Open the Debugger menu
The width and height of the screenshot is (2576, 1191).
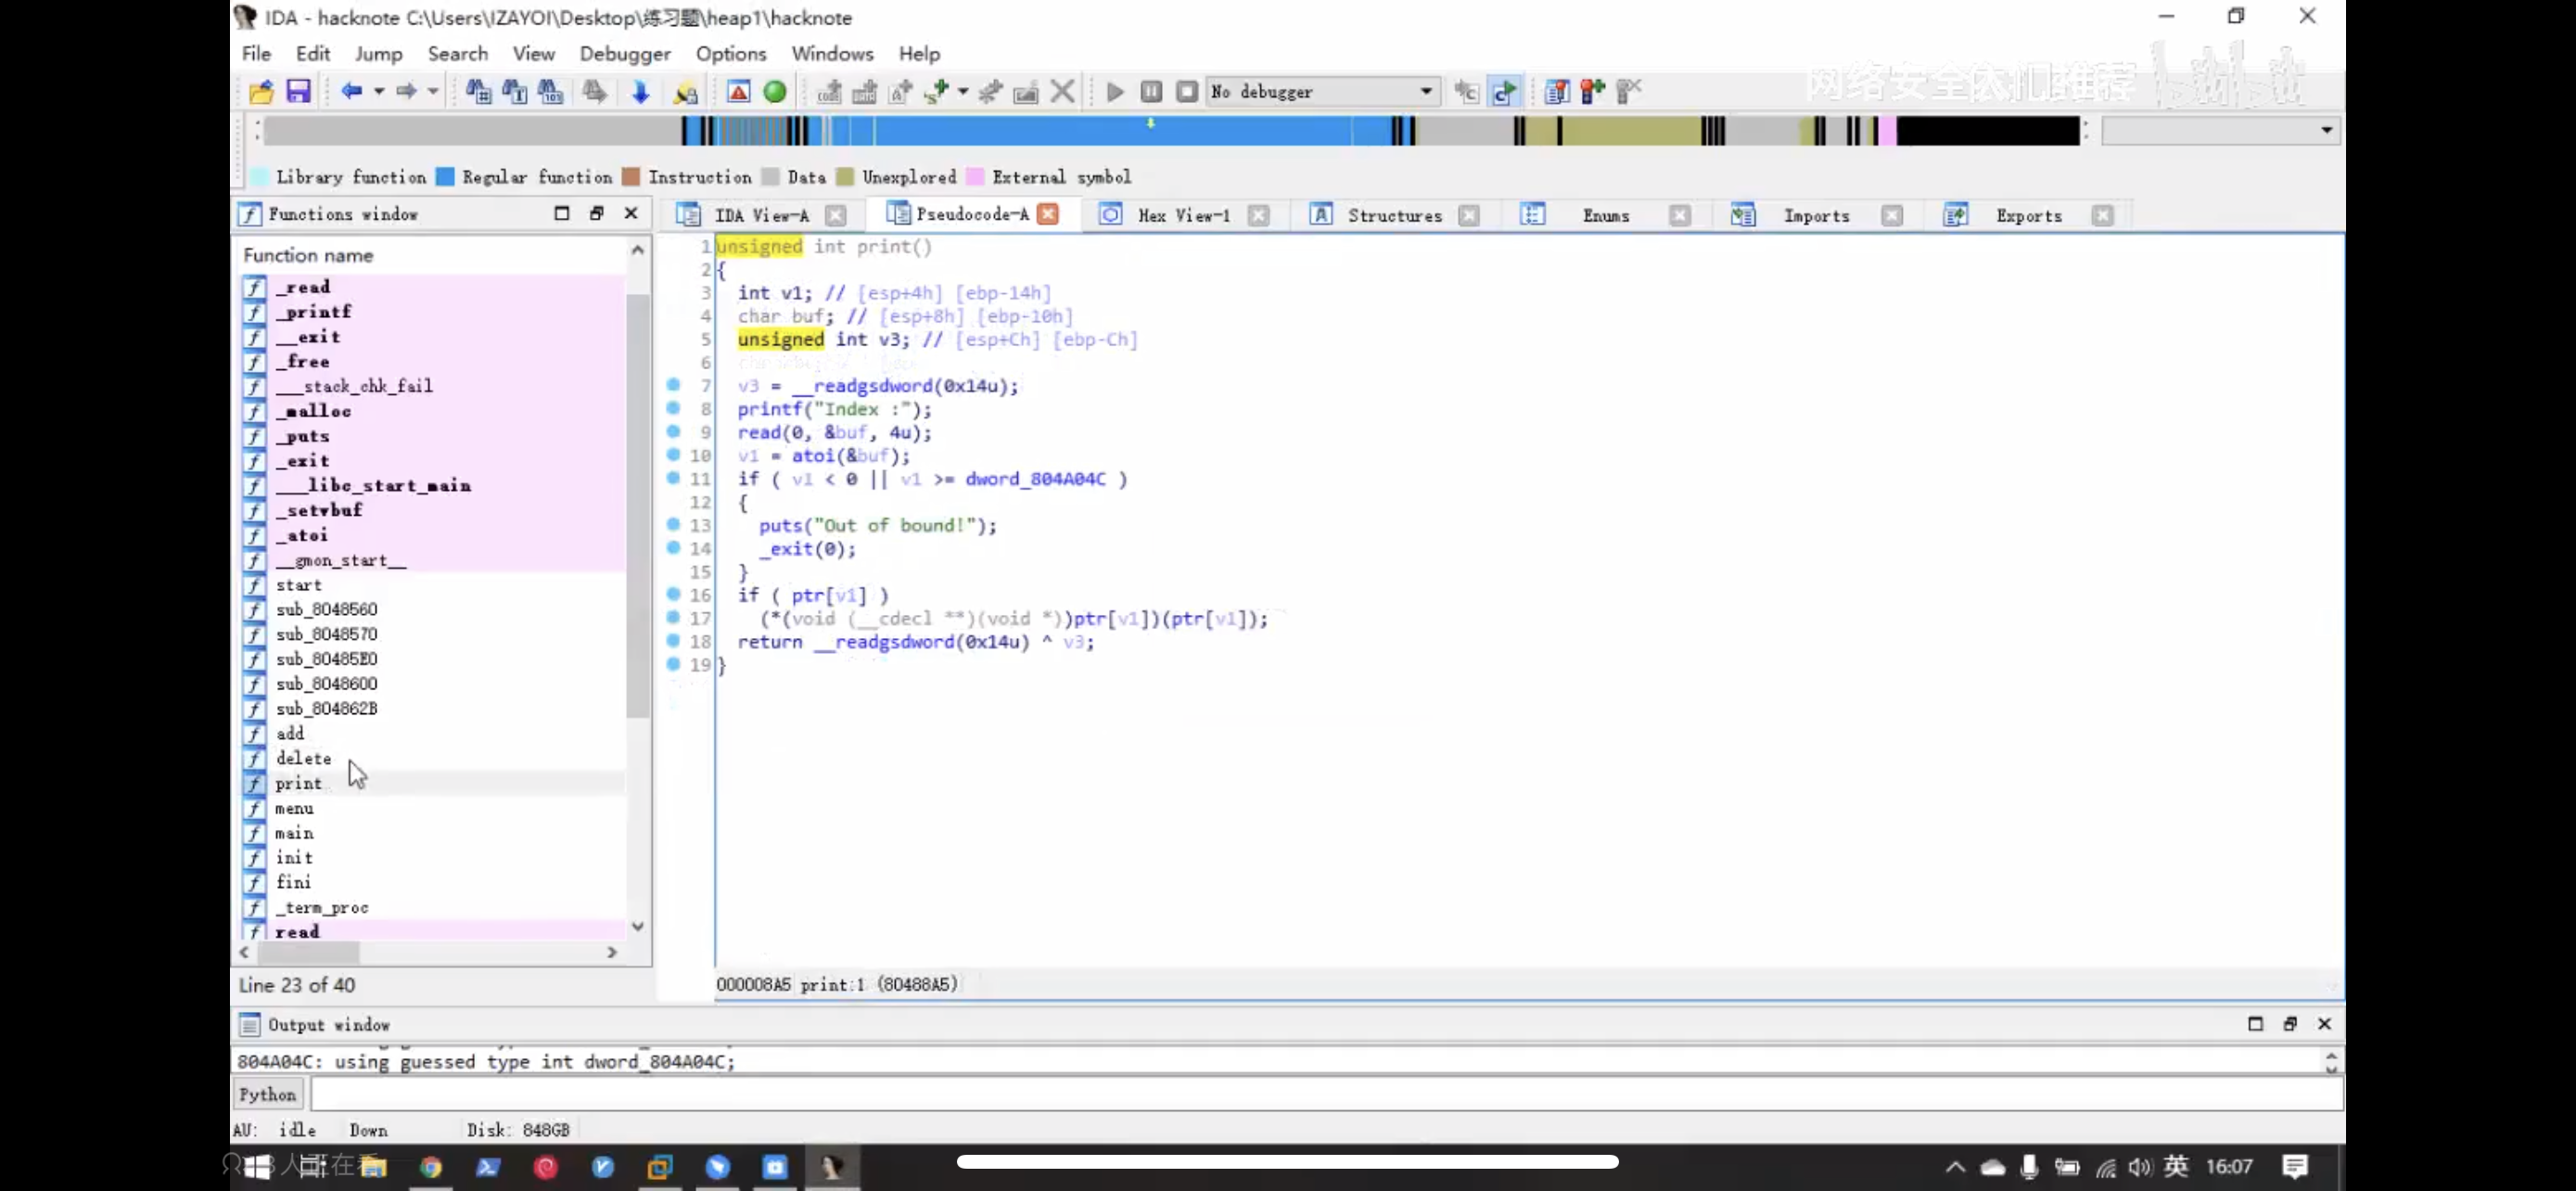pos(624,54)
